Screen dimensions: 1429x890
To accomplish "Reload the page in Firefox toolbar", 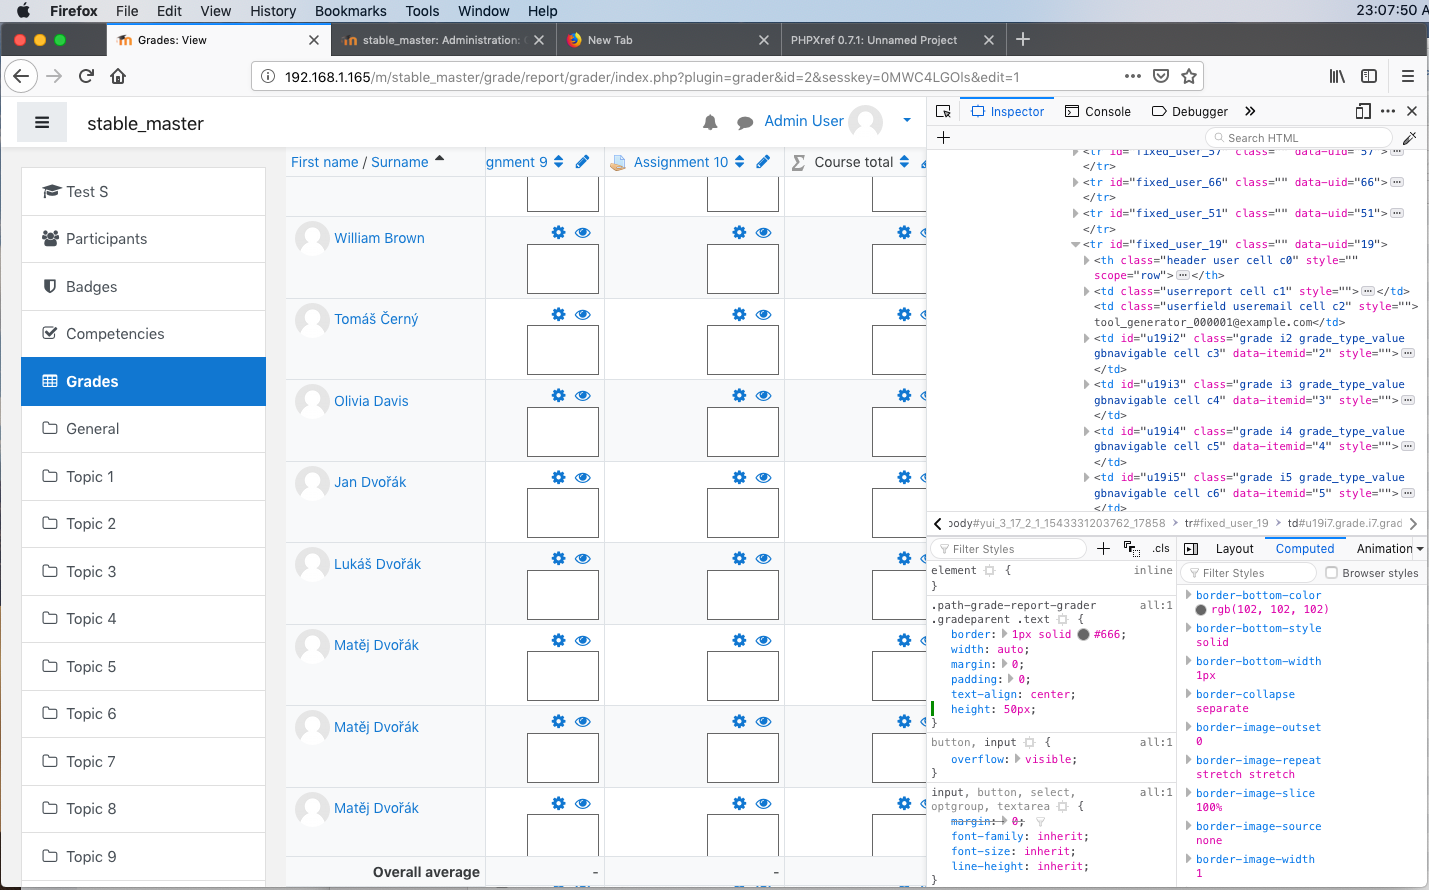I will click(x=87, y=76).
